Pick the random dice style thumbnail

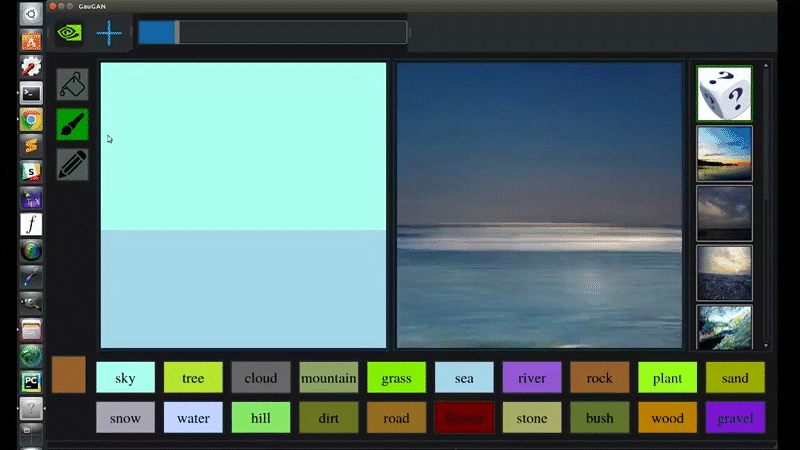coord(724,93)
